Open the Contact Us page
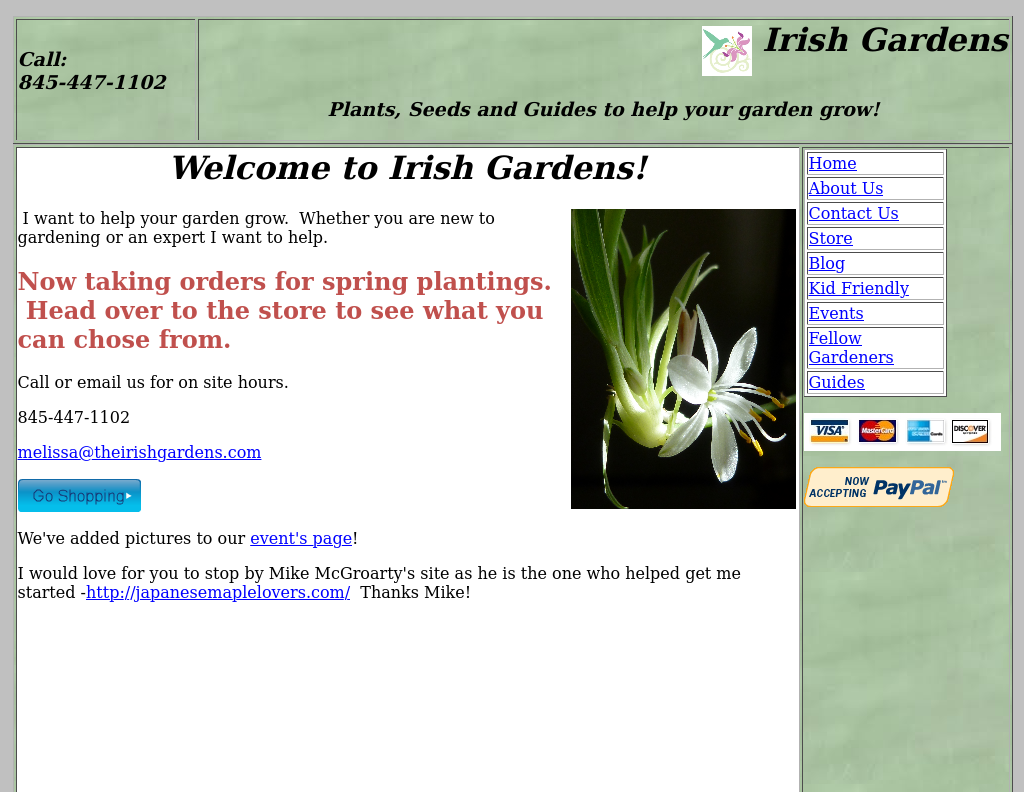1024x792 pixels. (853, 214)
